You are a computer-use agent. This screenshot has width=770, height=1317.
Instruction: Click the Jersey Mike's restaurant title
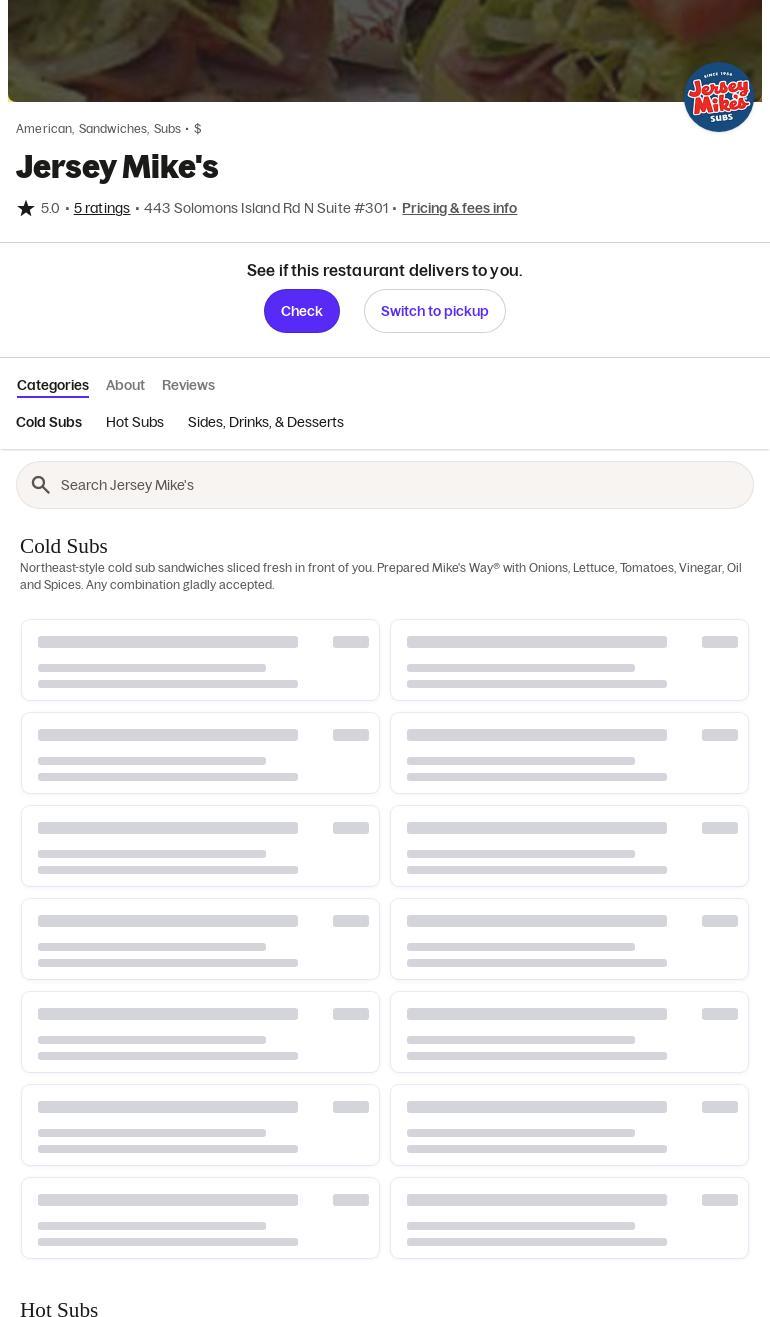(x=117, y=167)
